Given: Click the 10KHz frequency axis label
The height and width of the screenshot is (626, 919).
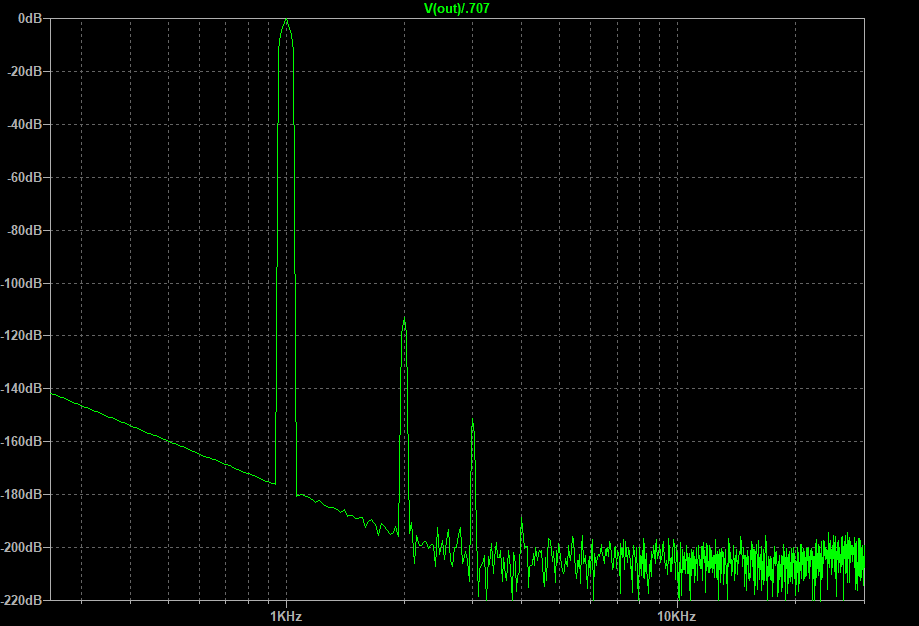Looking at the screenshot, I should 676,616.
